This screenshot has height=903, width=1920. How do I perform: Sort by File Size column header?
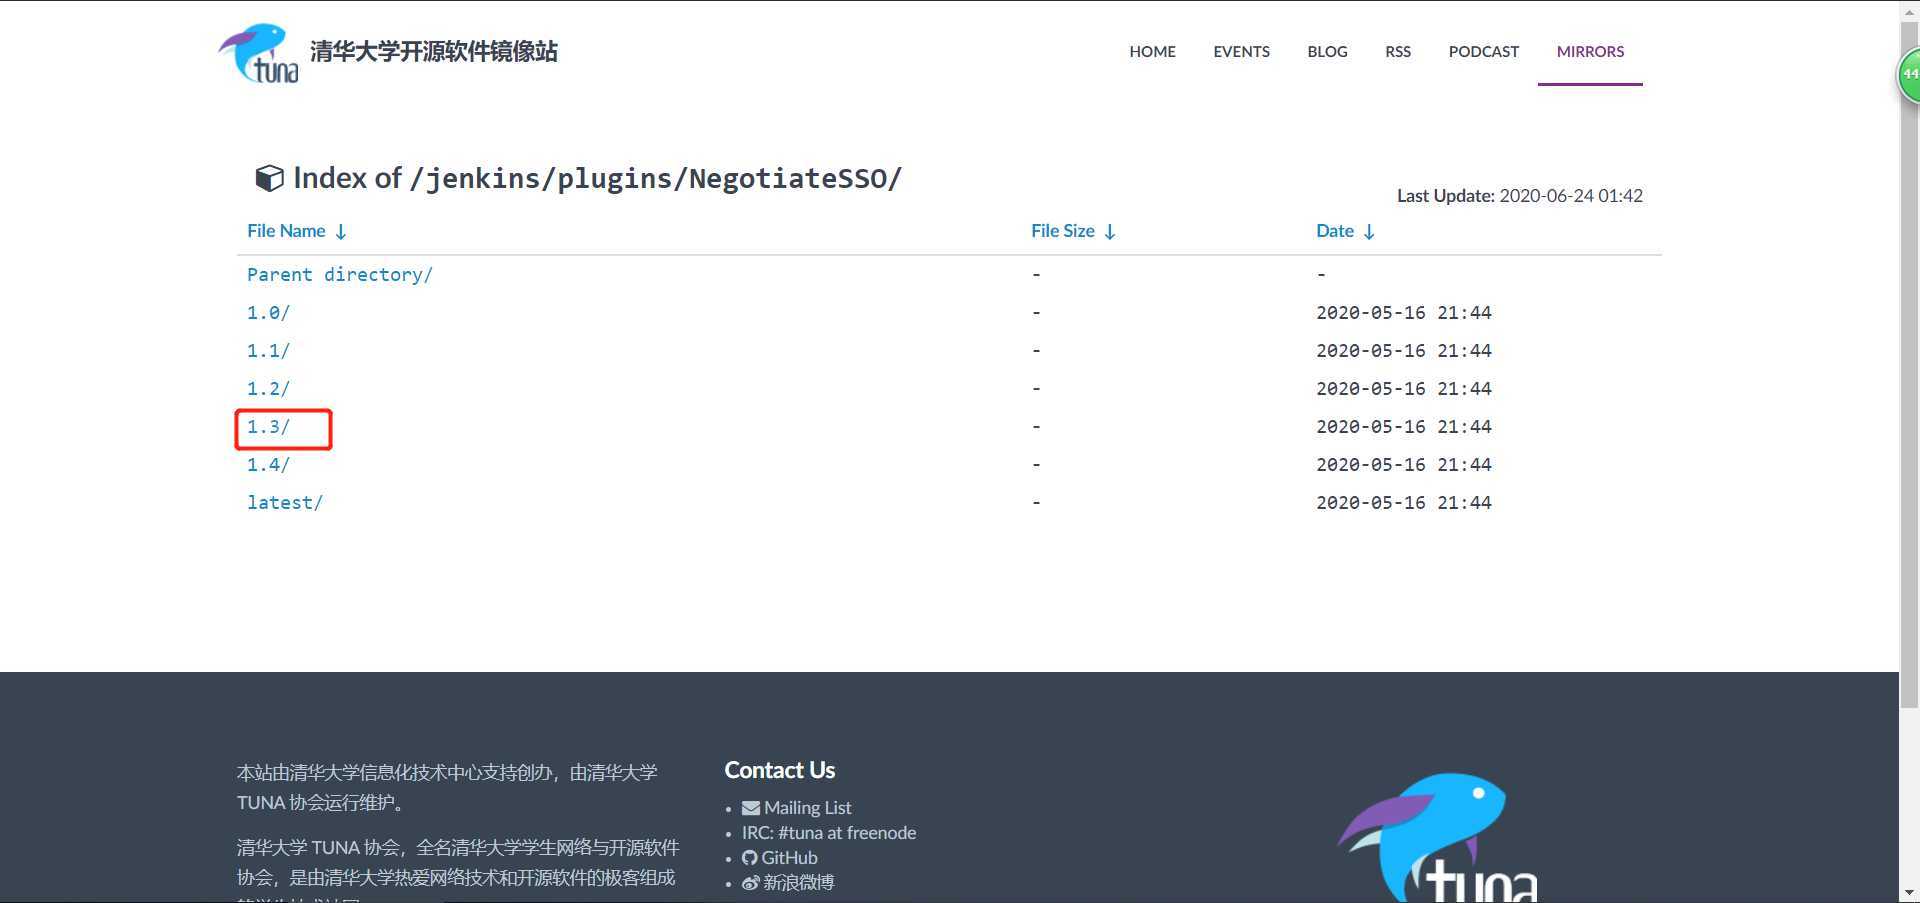pos(1063,231)
